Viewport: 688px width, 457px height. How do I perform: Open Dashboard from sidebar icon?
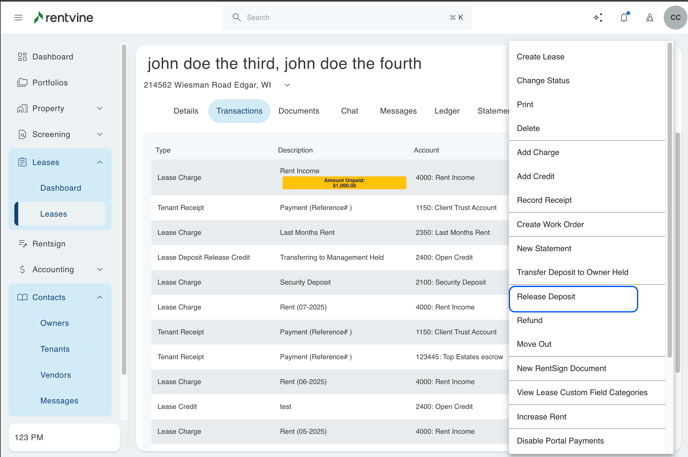click(22, 57)
